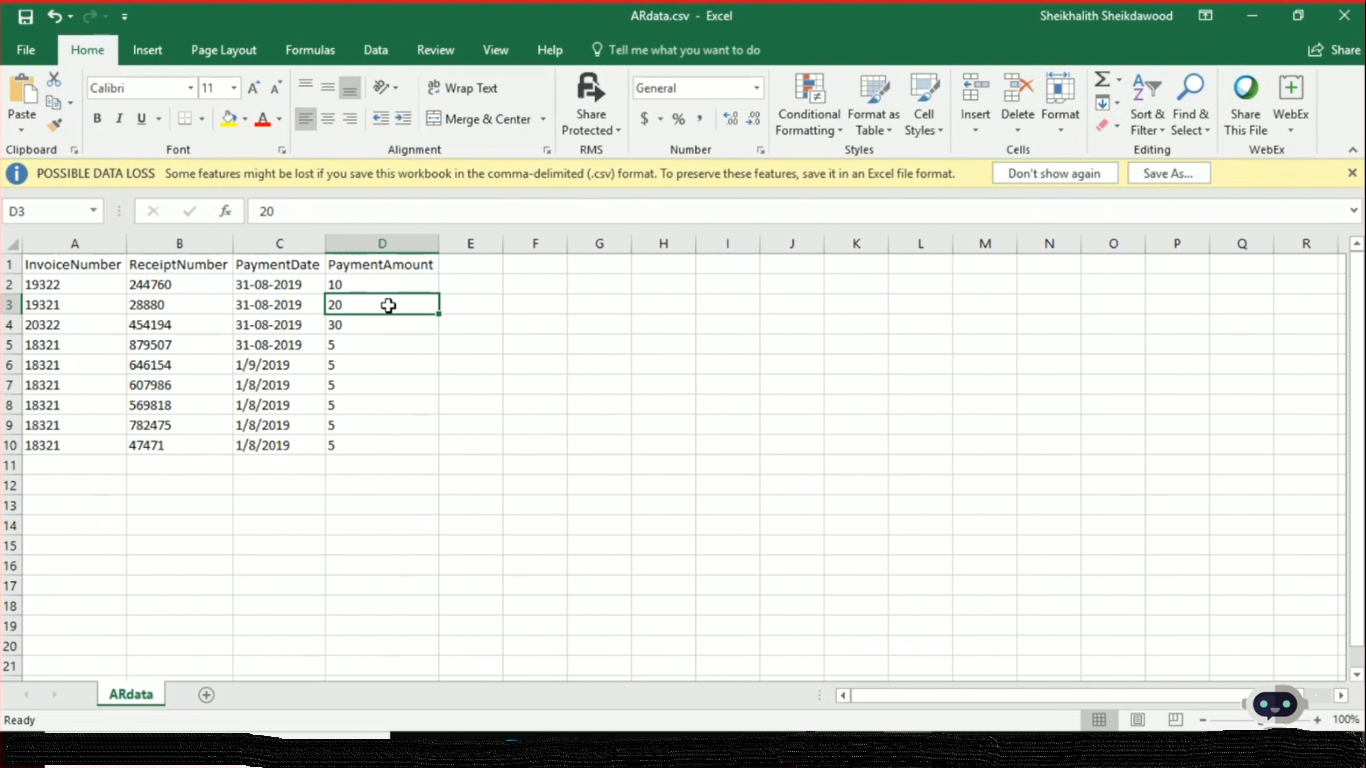
Task: Add a new sheet with plus icon
Action: (206, 695)
